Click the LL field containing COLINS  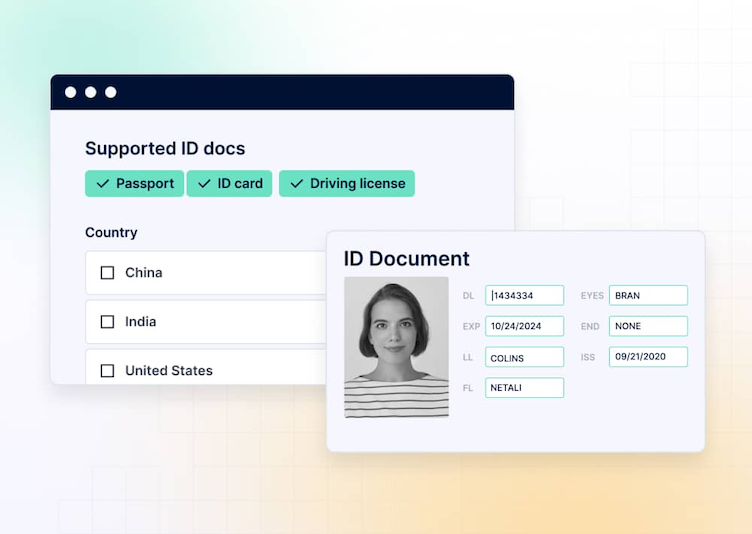click(525, 357)
